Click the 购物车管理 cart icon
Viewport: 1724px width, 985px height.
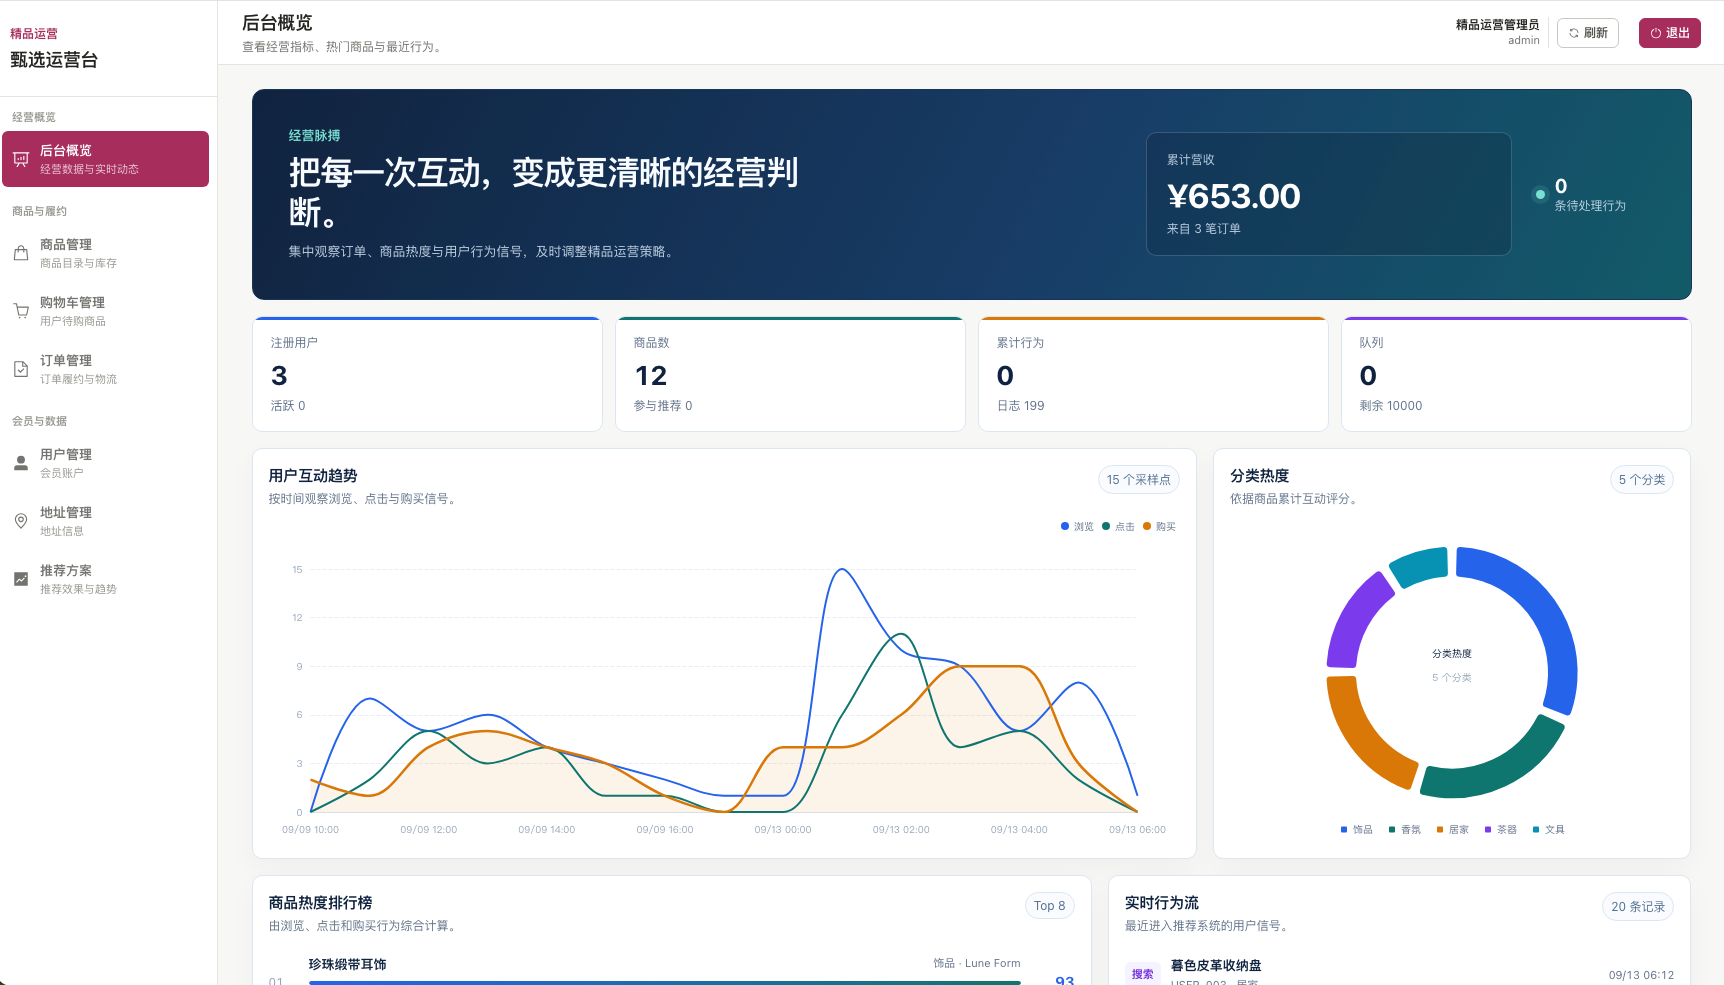click(x=21, y=311)
